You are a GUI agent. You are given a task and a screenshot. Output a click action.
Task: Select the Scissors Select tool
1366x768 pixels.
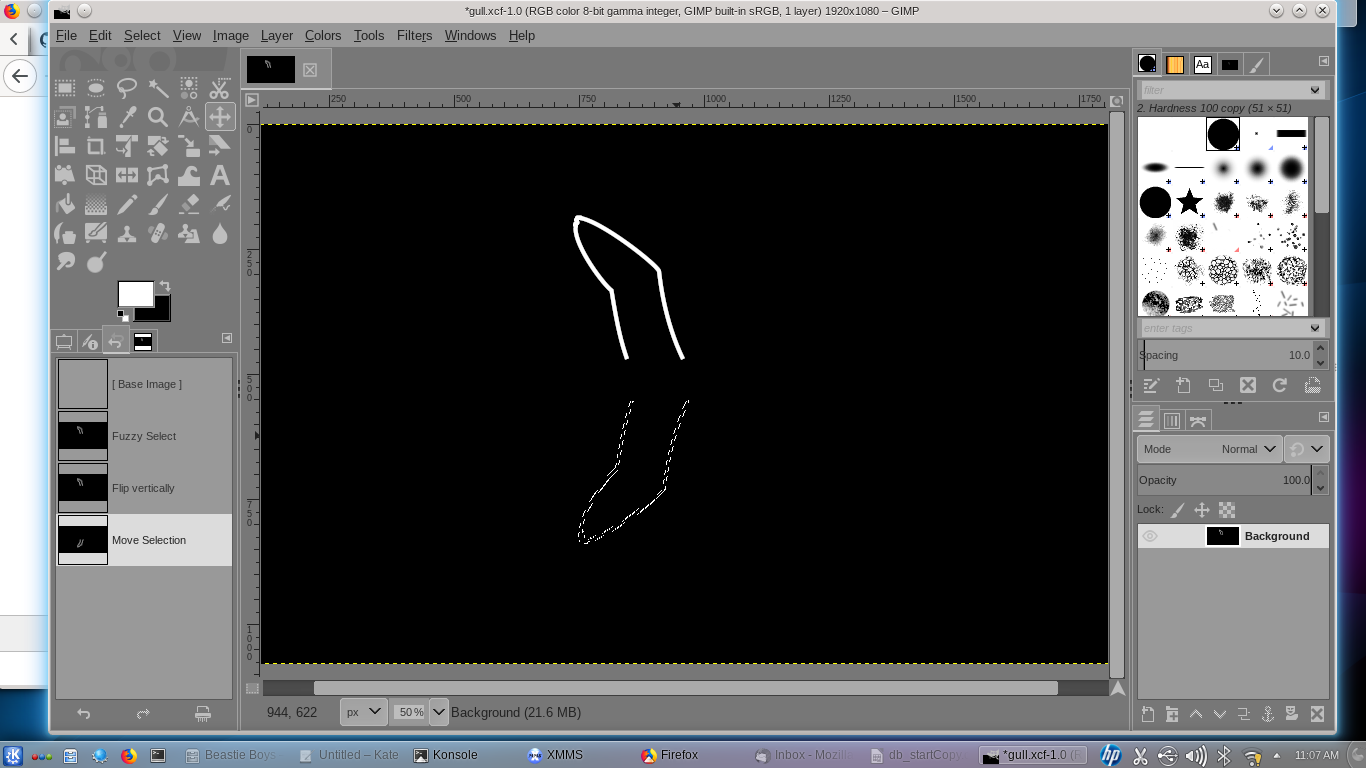point(220,88)
